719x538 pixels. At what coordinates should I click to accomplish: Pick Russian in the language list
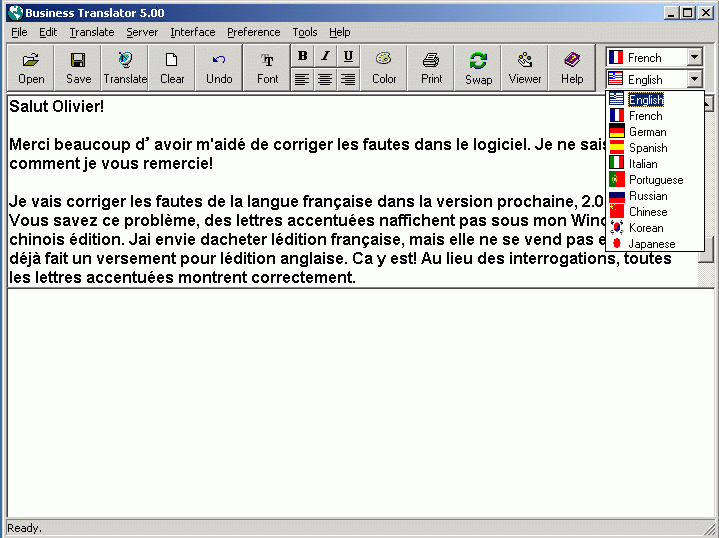tap(654, 195)
